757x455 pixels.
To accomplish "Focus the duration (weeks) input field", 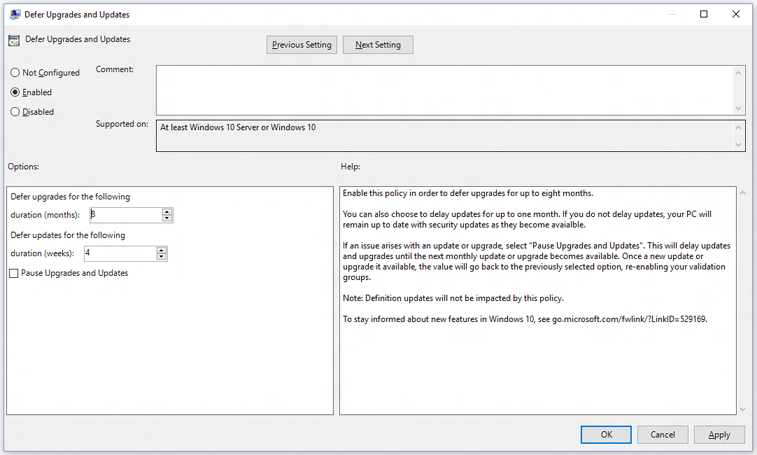I will [x=118, y=254].
